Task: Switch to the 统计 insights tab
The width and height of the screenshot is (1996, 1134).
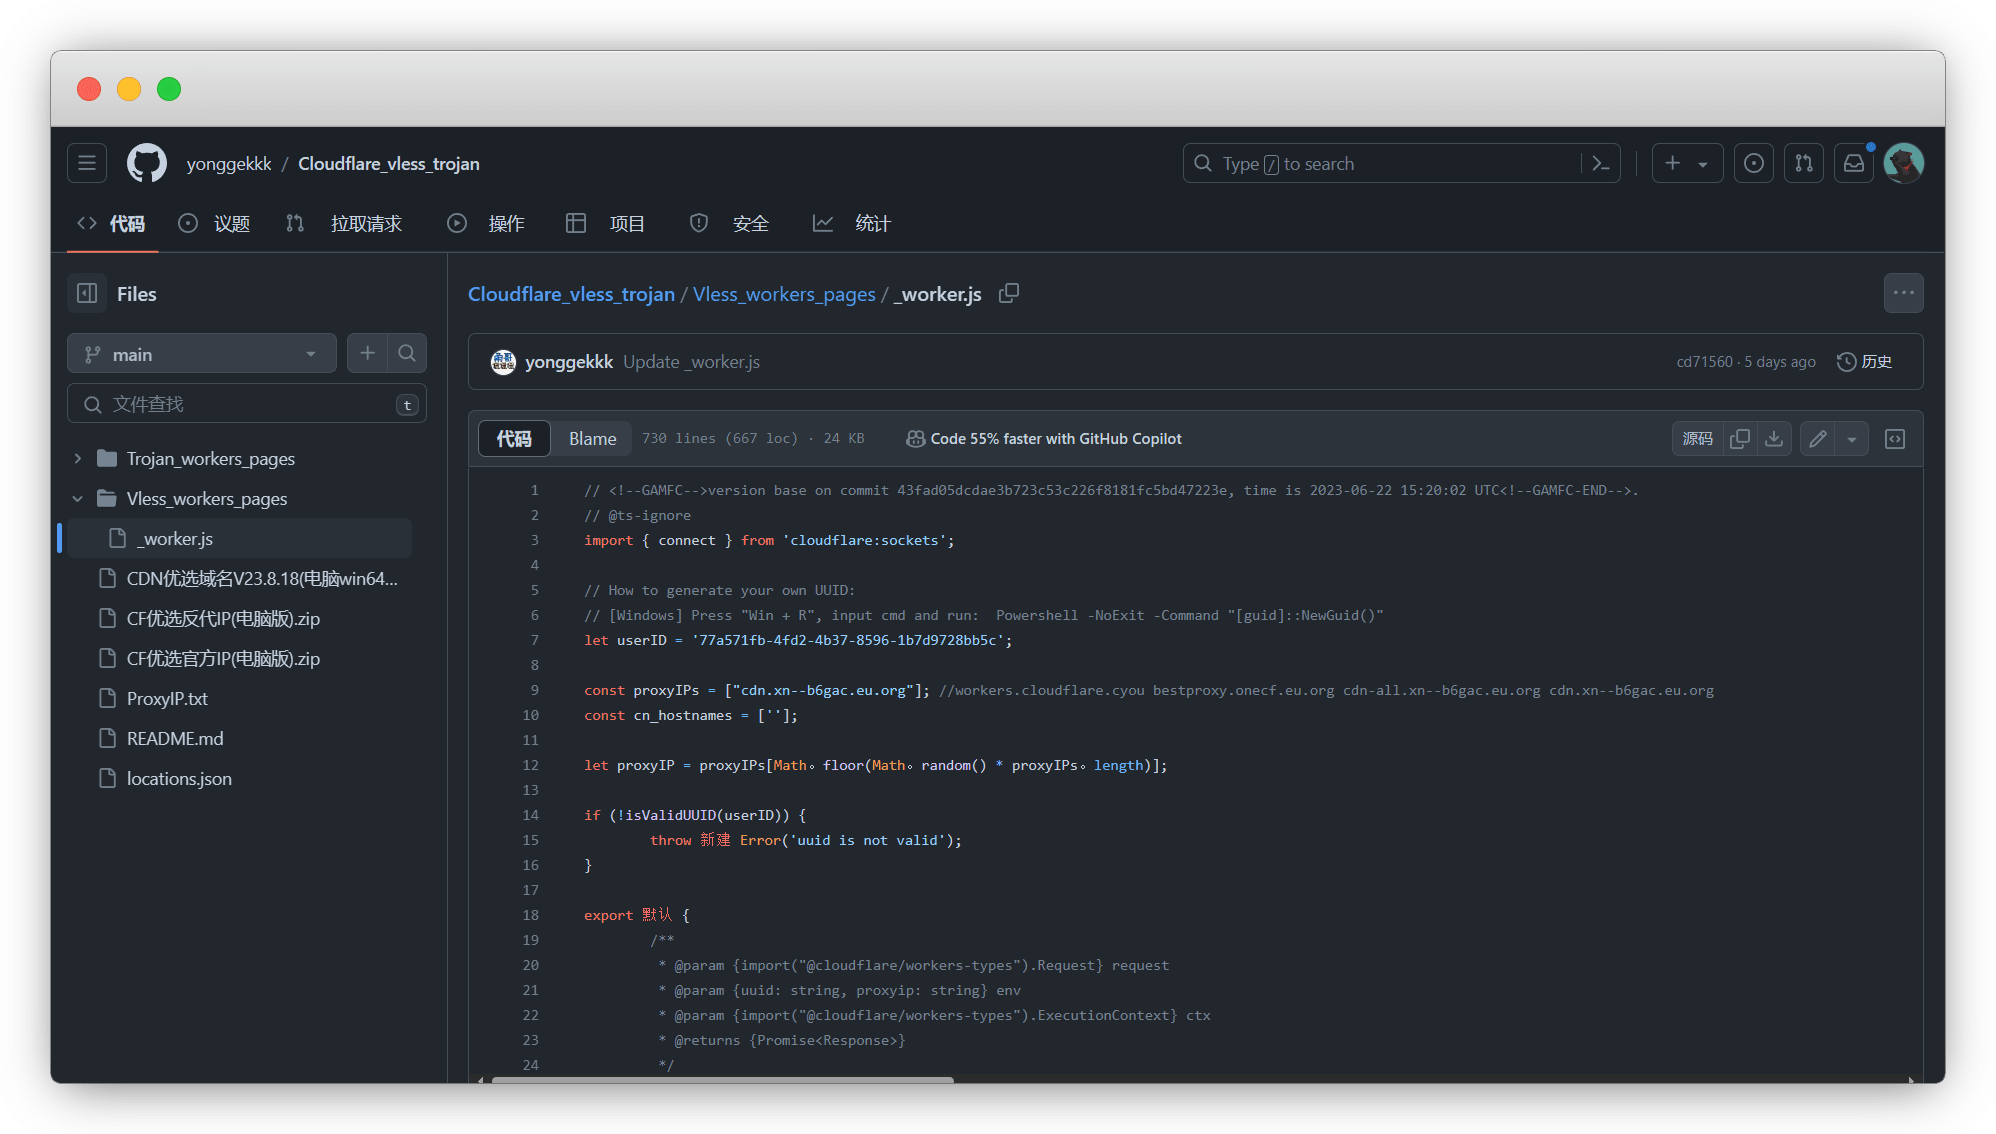Action: (852, 223)
